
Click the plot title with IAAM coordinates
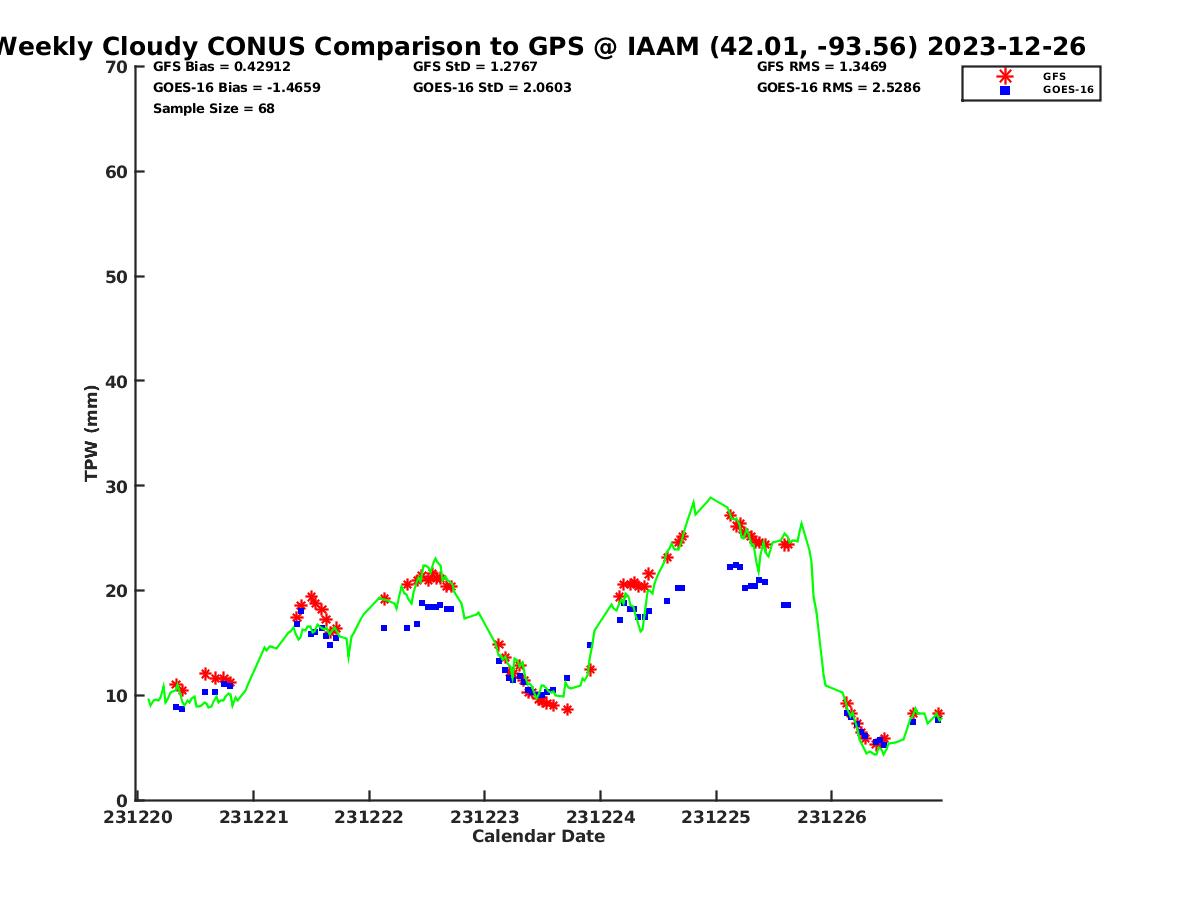pyautogui.click(x=540, y=46)
